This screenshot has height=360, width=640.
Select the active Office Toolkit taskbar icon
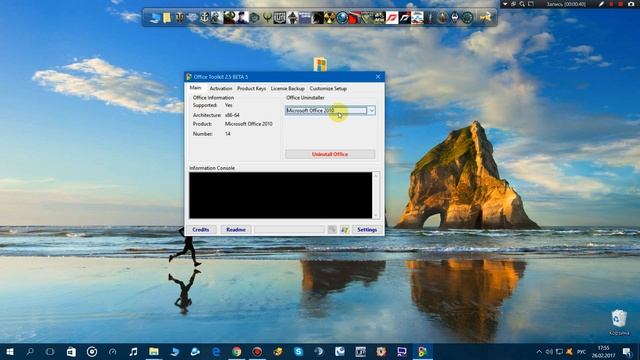(422, 351)
